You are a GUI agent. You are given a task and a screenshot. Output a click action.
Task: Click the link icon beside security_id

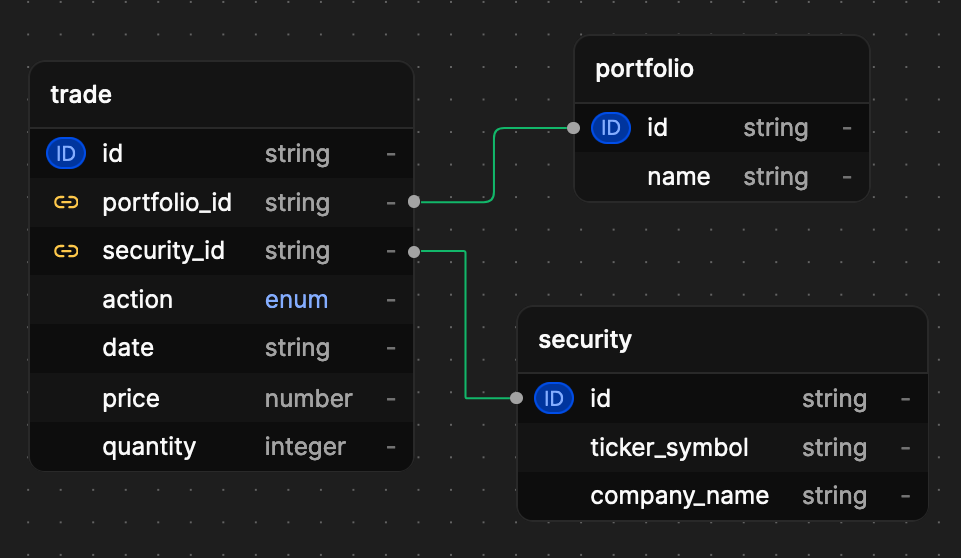66,251
